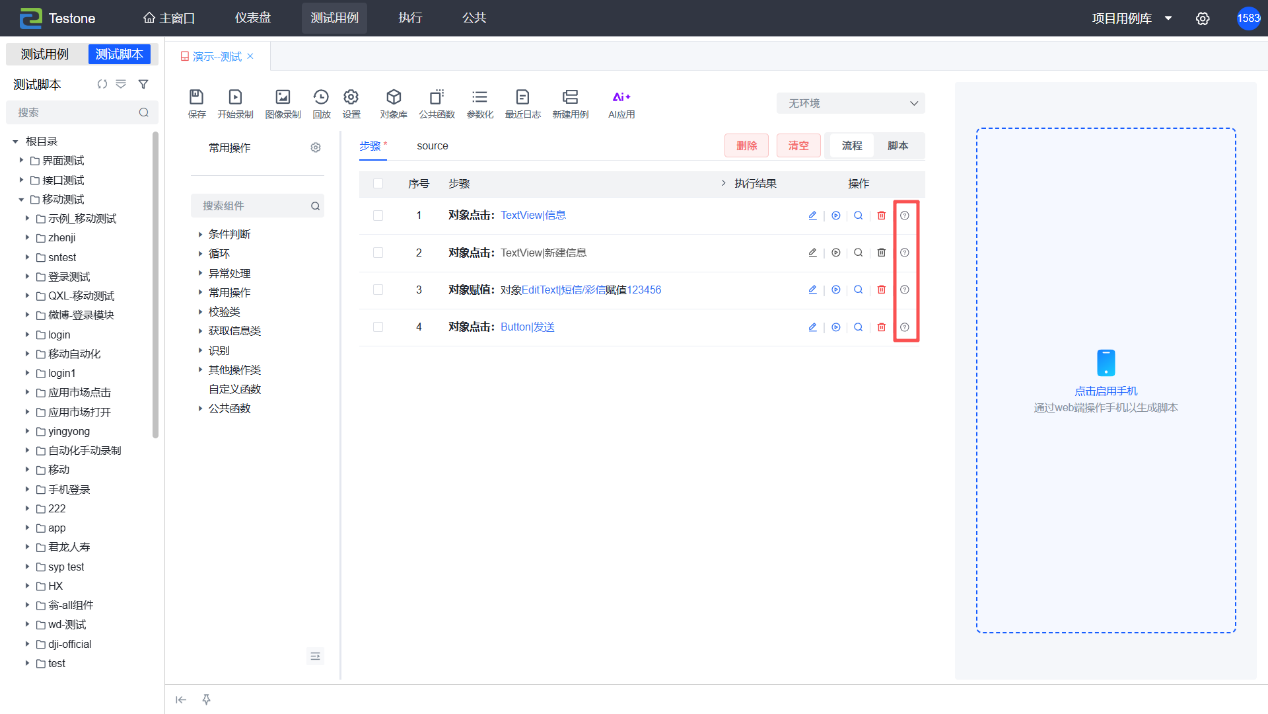The width and height of the screenshot is (1268, 714).
Task: Click the 回放 playback icon
Action: click(321, 102)
